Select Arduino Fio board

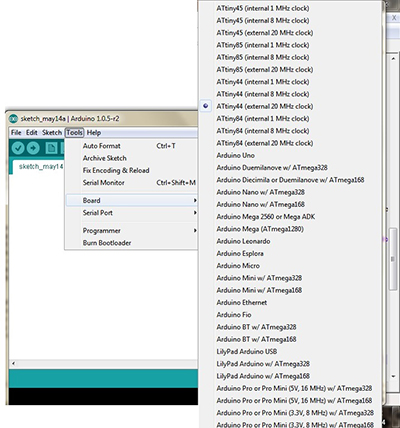[x=234, y=315]
